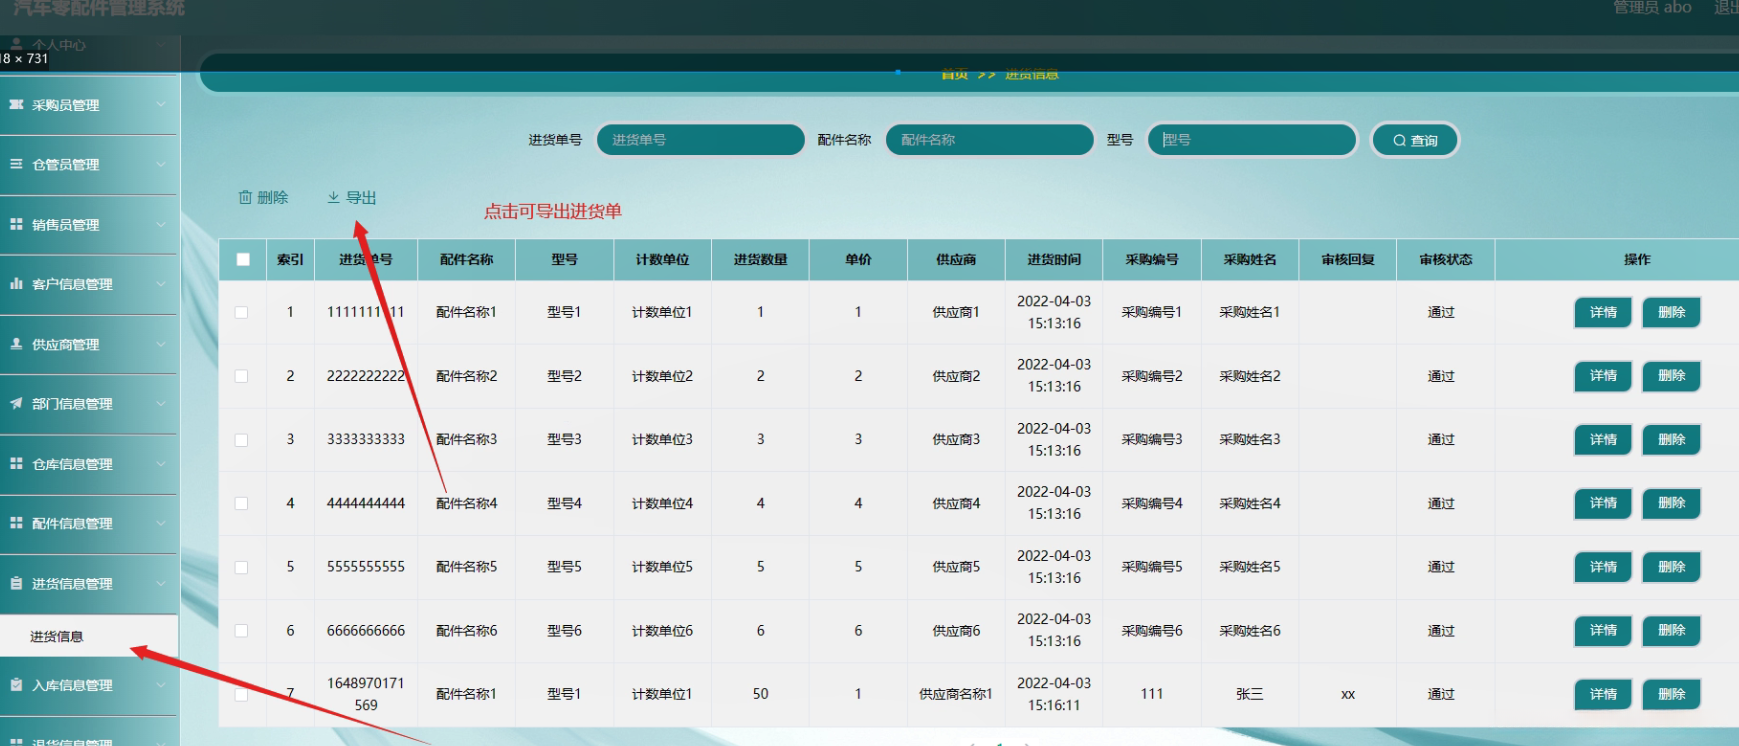Click the 审核状态 column header
The height and width of the screenshot is (746, 1739).
pos(1445,260)
